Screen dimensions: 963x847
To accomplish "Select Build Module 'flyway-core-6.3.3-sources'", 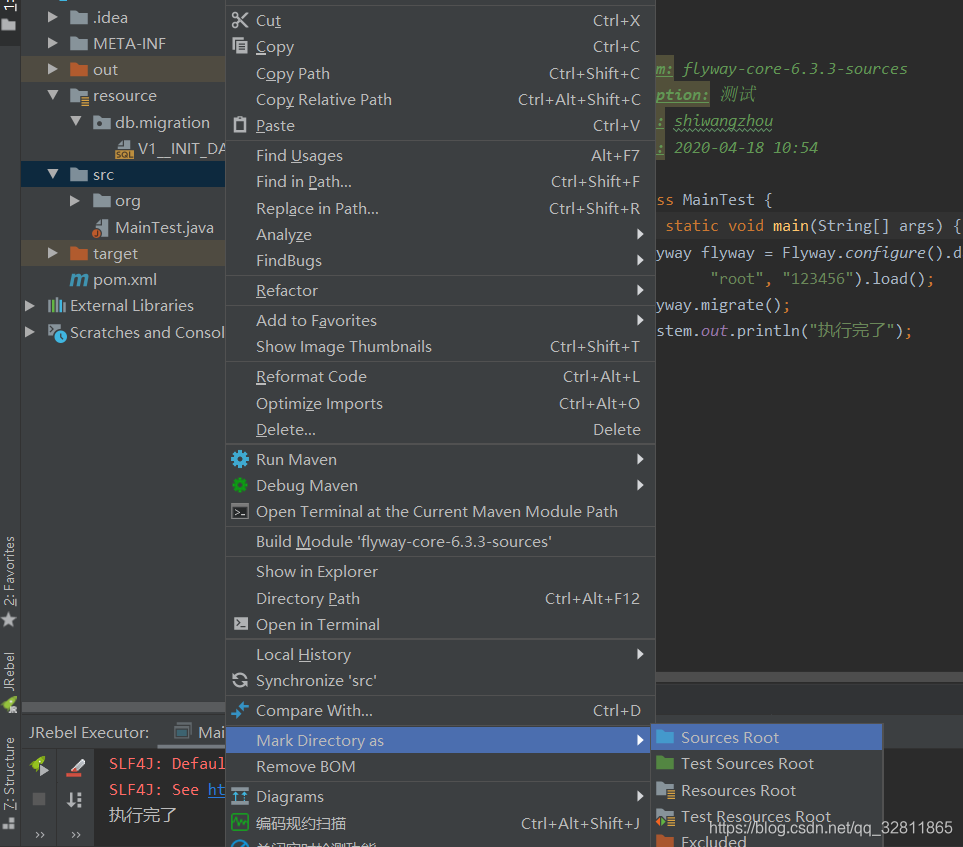I will pos(440,542).
